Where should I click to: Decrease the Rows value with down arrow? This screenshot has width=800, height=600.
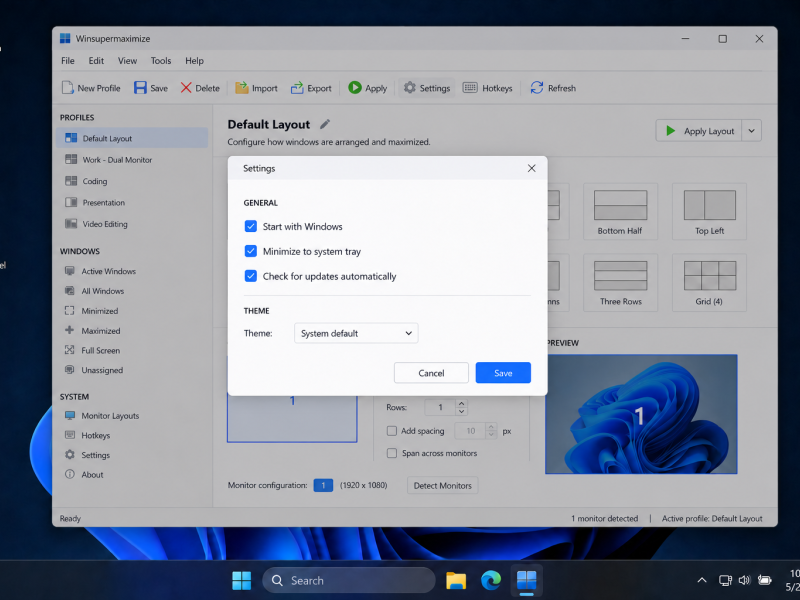tap(461, 411)
